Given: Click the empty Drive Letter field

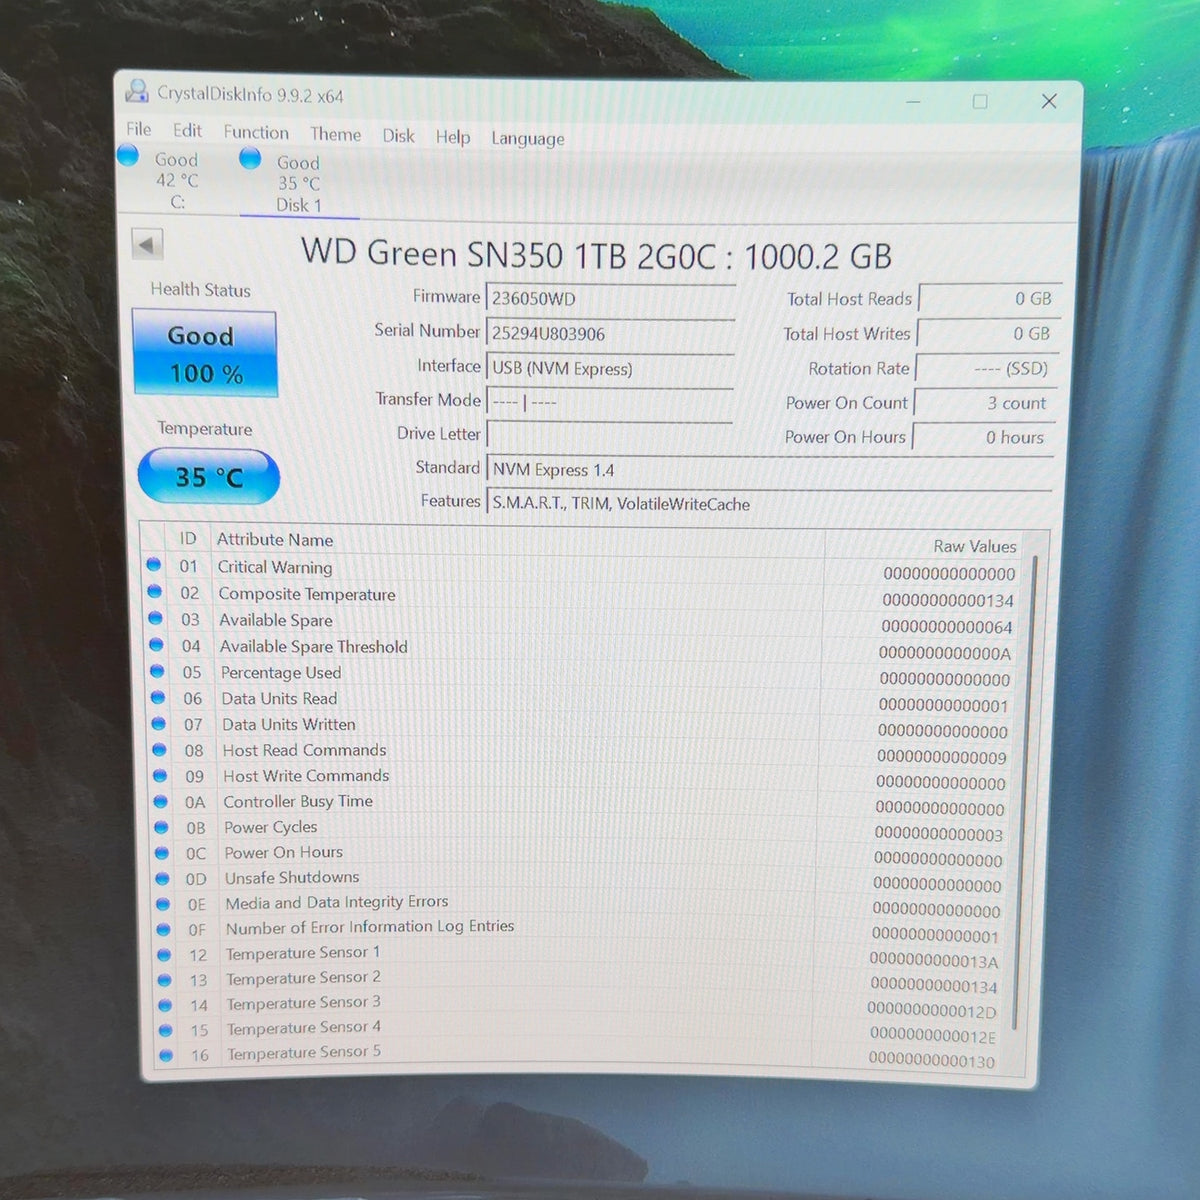Looking at the screenshot, I should (610, 436).
